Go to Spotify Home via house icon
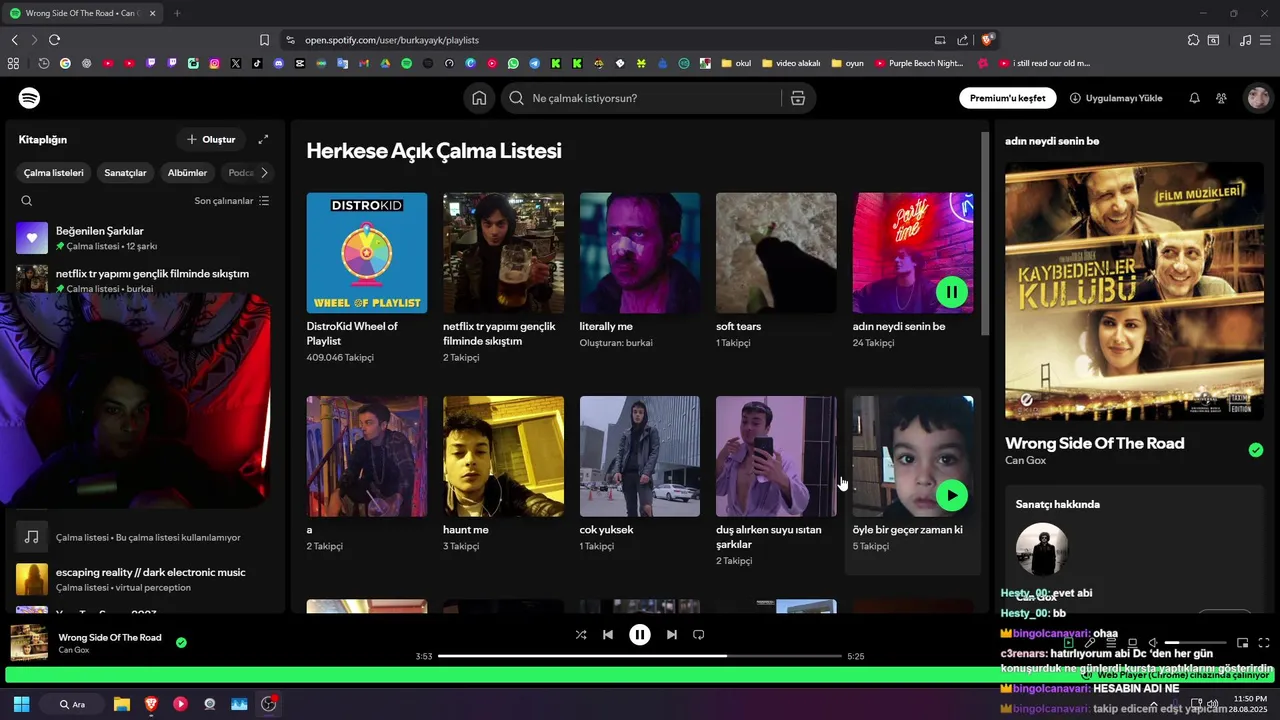 [x=479, y=98]
